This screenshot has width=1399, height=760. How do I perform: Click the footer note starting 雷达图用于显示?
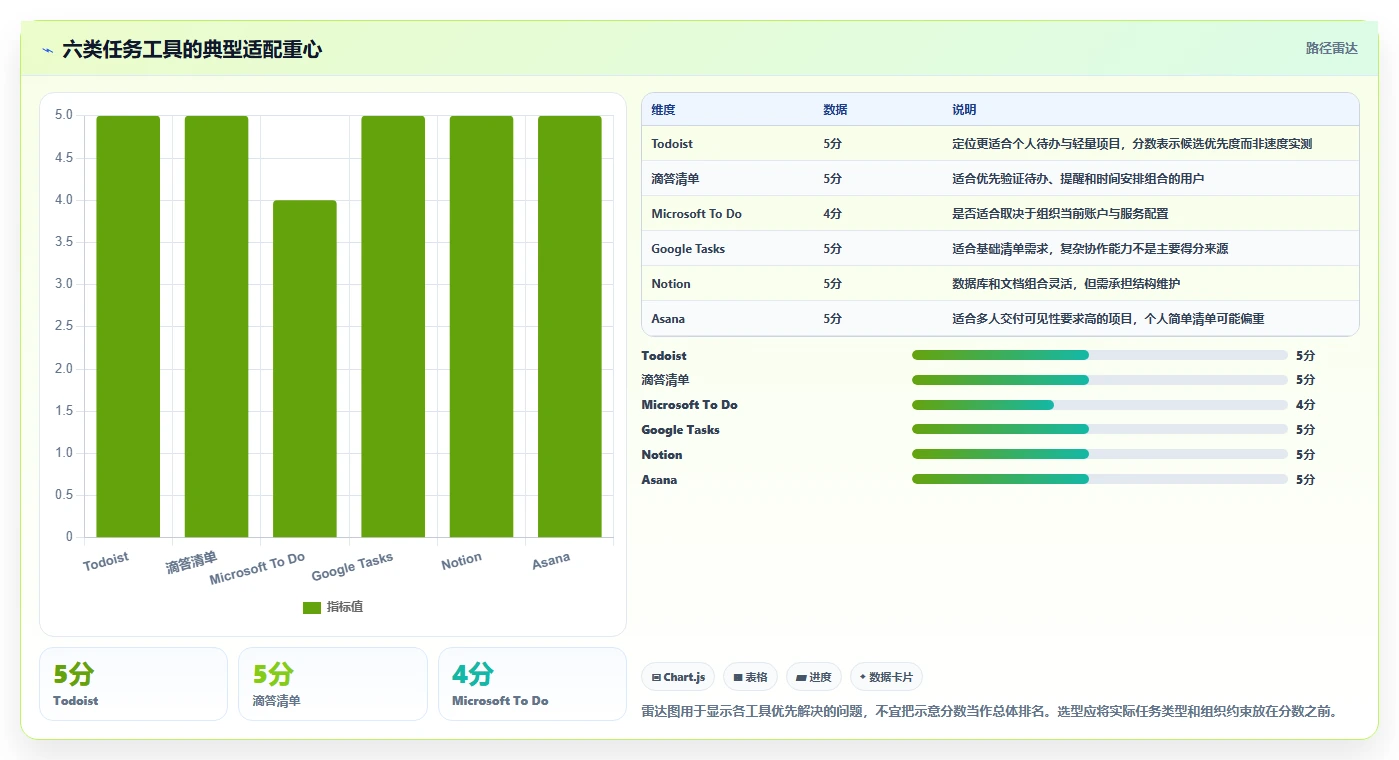(x=989, y=712)
